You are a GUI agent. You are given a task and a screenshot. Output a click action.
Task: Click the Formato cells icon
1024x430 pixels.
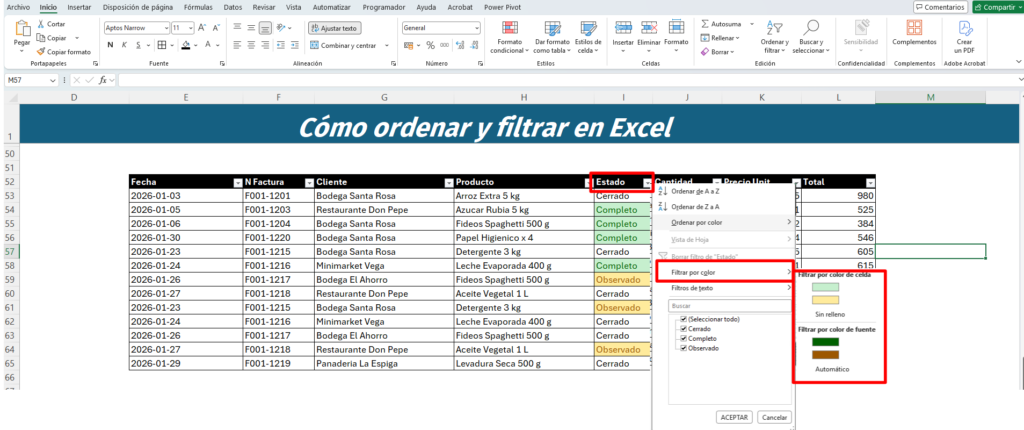[677, 27]
